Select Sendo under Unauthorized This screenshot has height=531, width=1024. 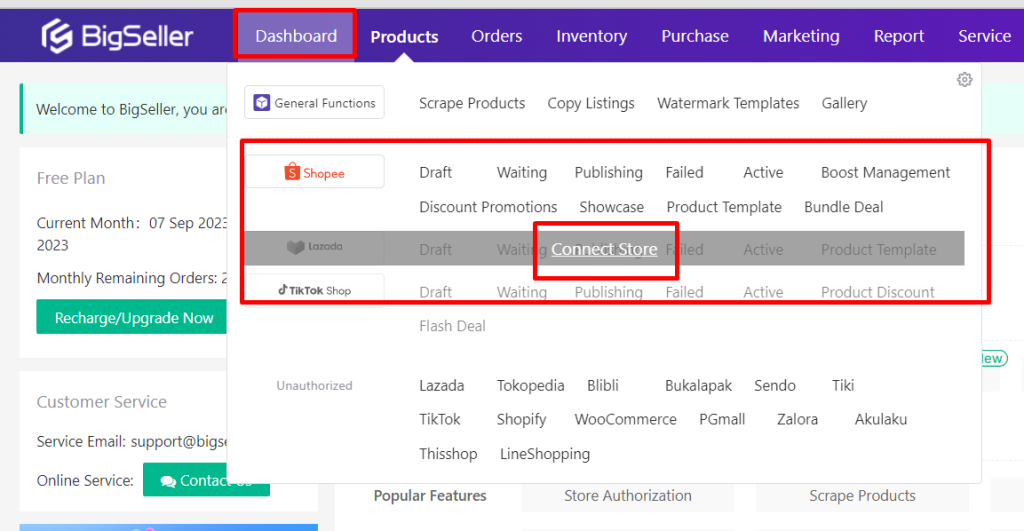[775, 385]
